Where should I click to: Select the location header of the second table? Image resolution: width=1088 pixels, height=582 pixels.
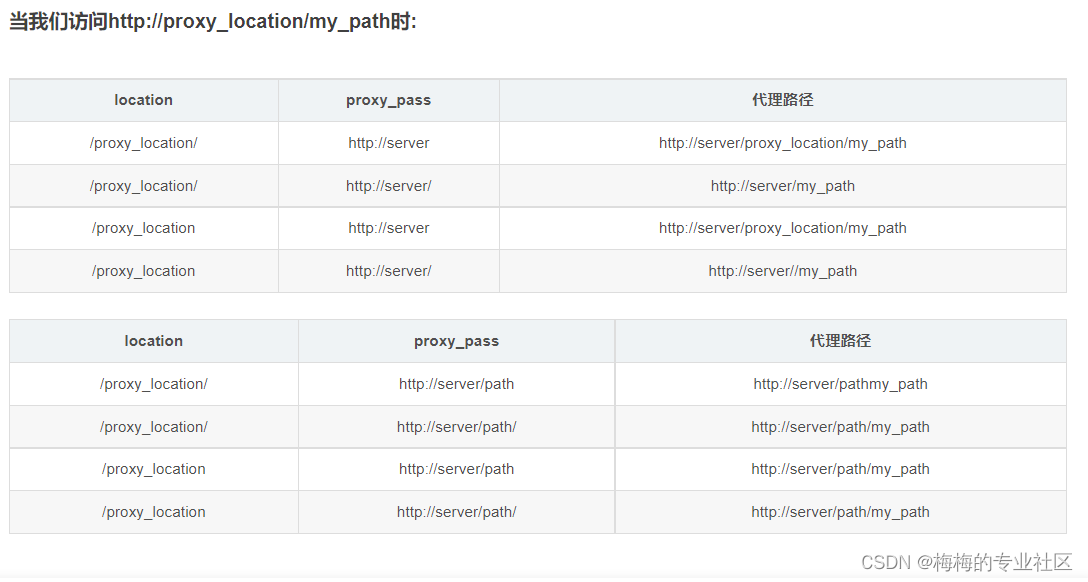coord(153,341)
